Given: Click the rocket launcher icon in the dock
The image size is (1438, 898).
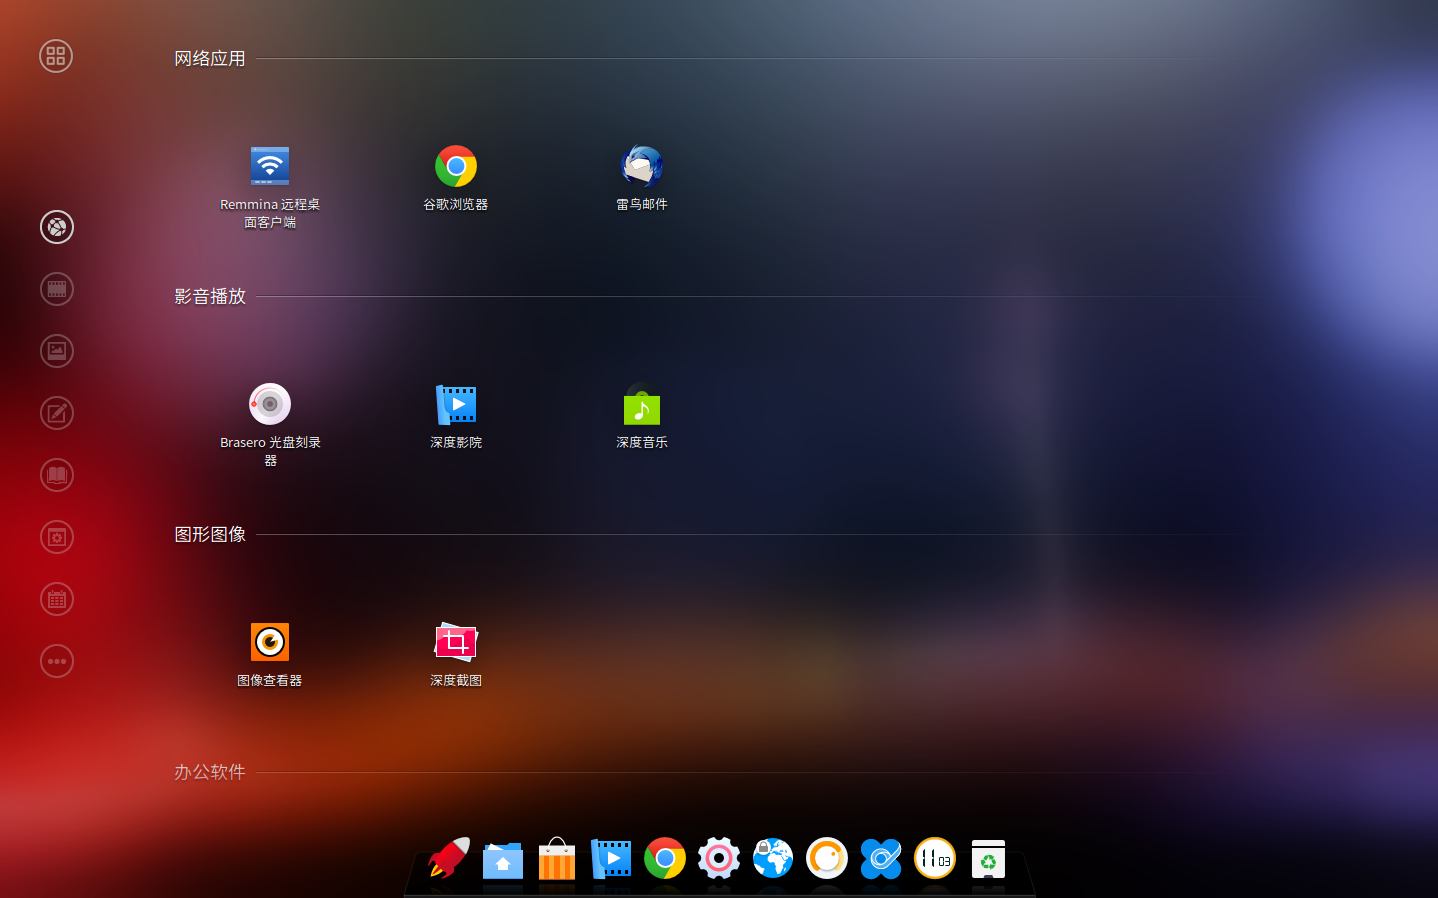Looking at the screenshot, I should tap(449, 859).
